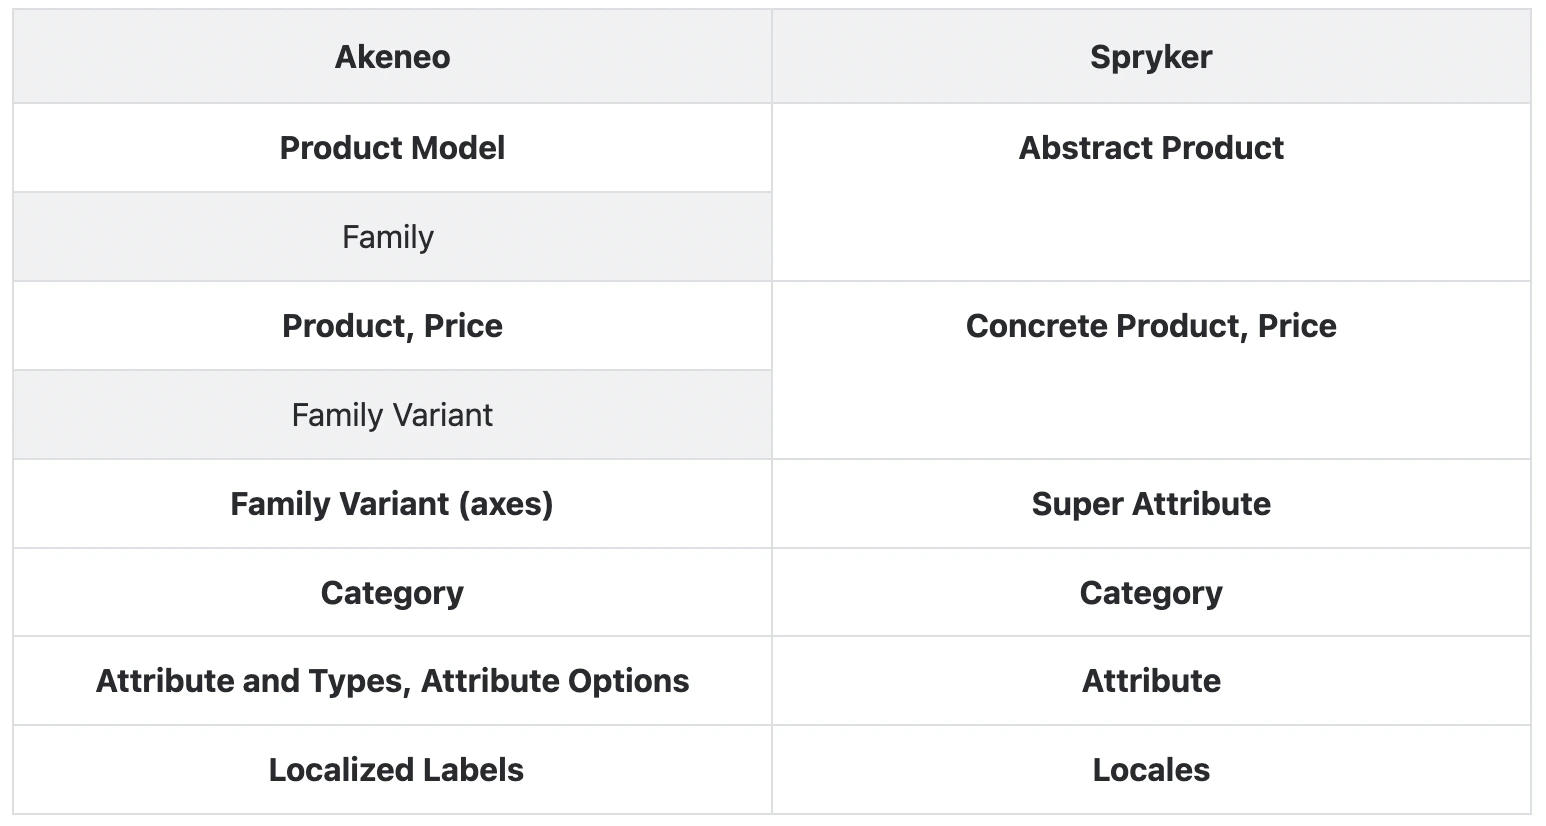Click the word (axes) in Family Variant

tap(505, 504)
